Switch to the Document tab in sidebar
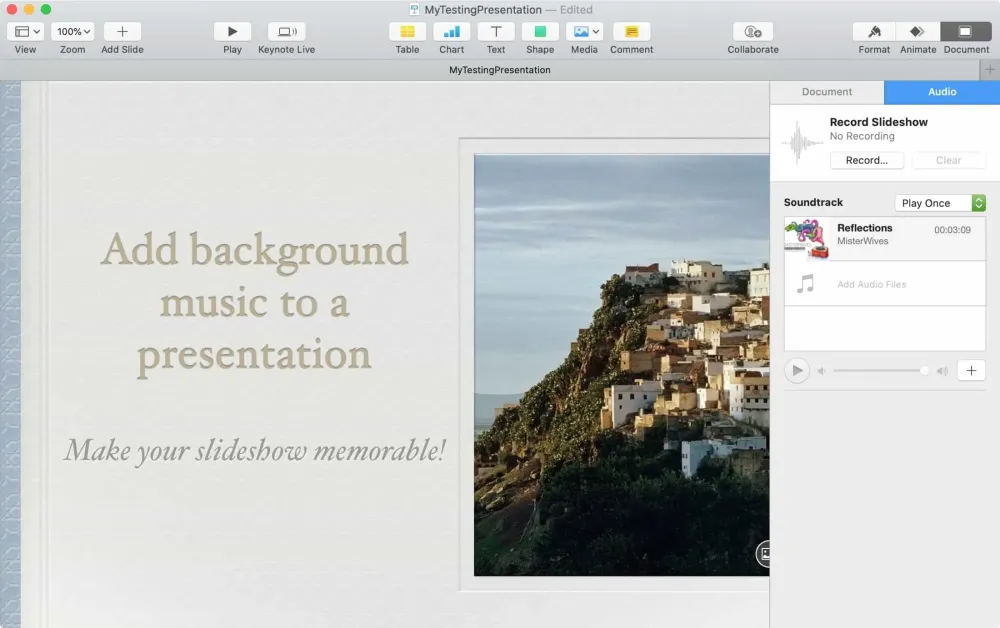Viewport: 1000px width, 628px height. pos(827,92)
